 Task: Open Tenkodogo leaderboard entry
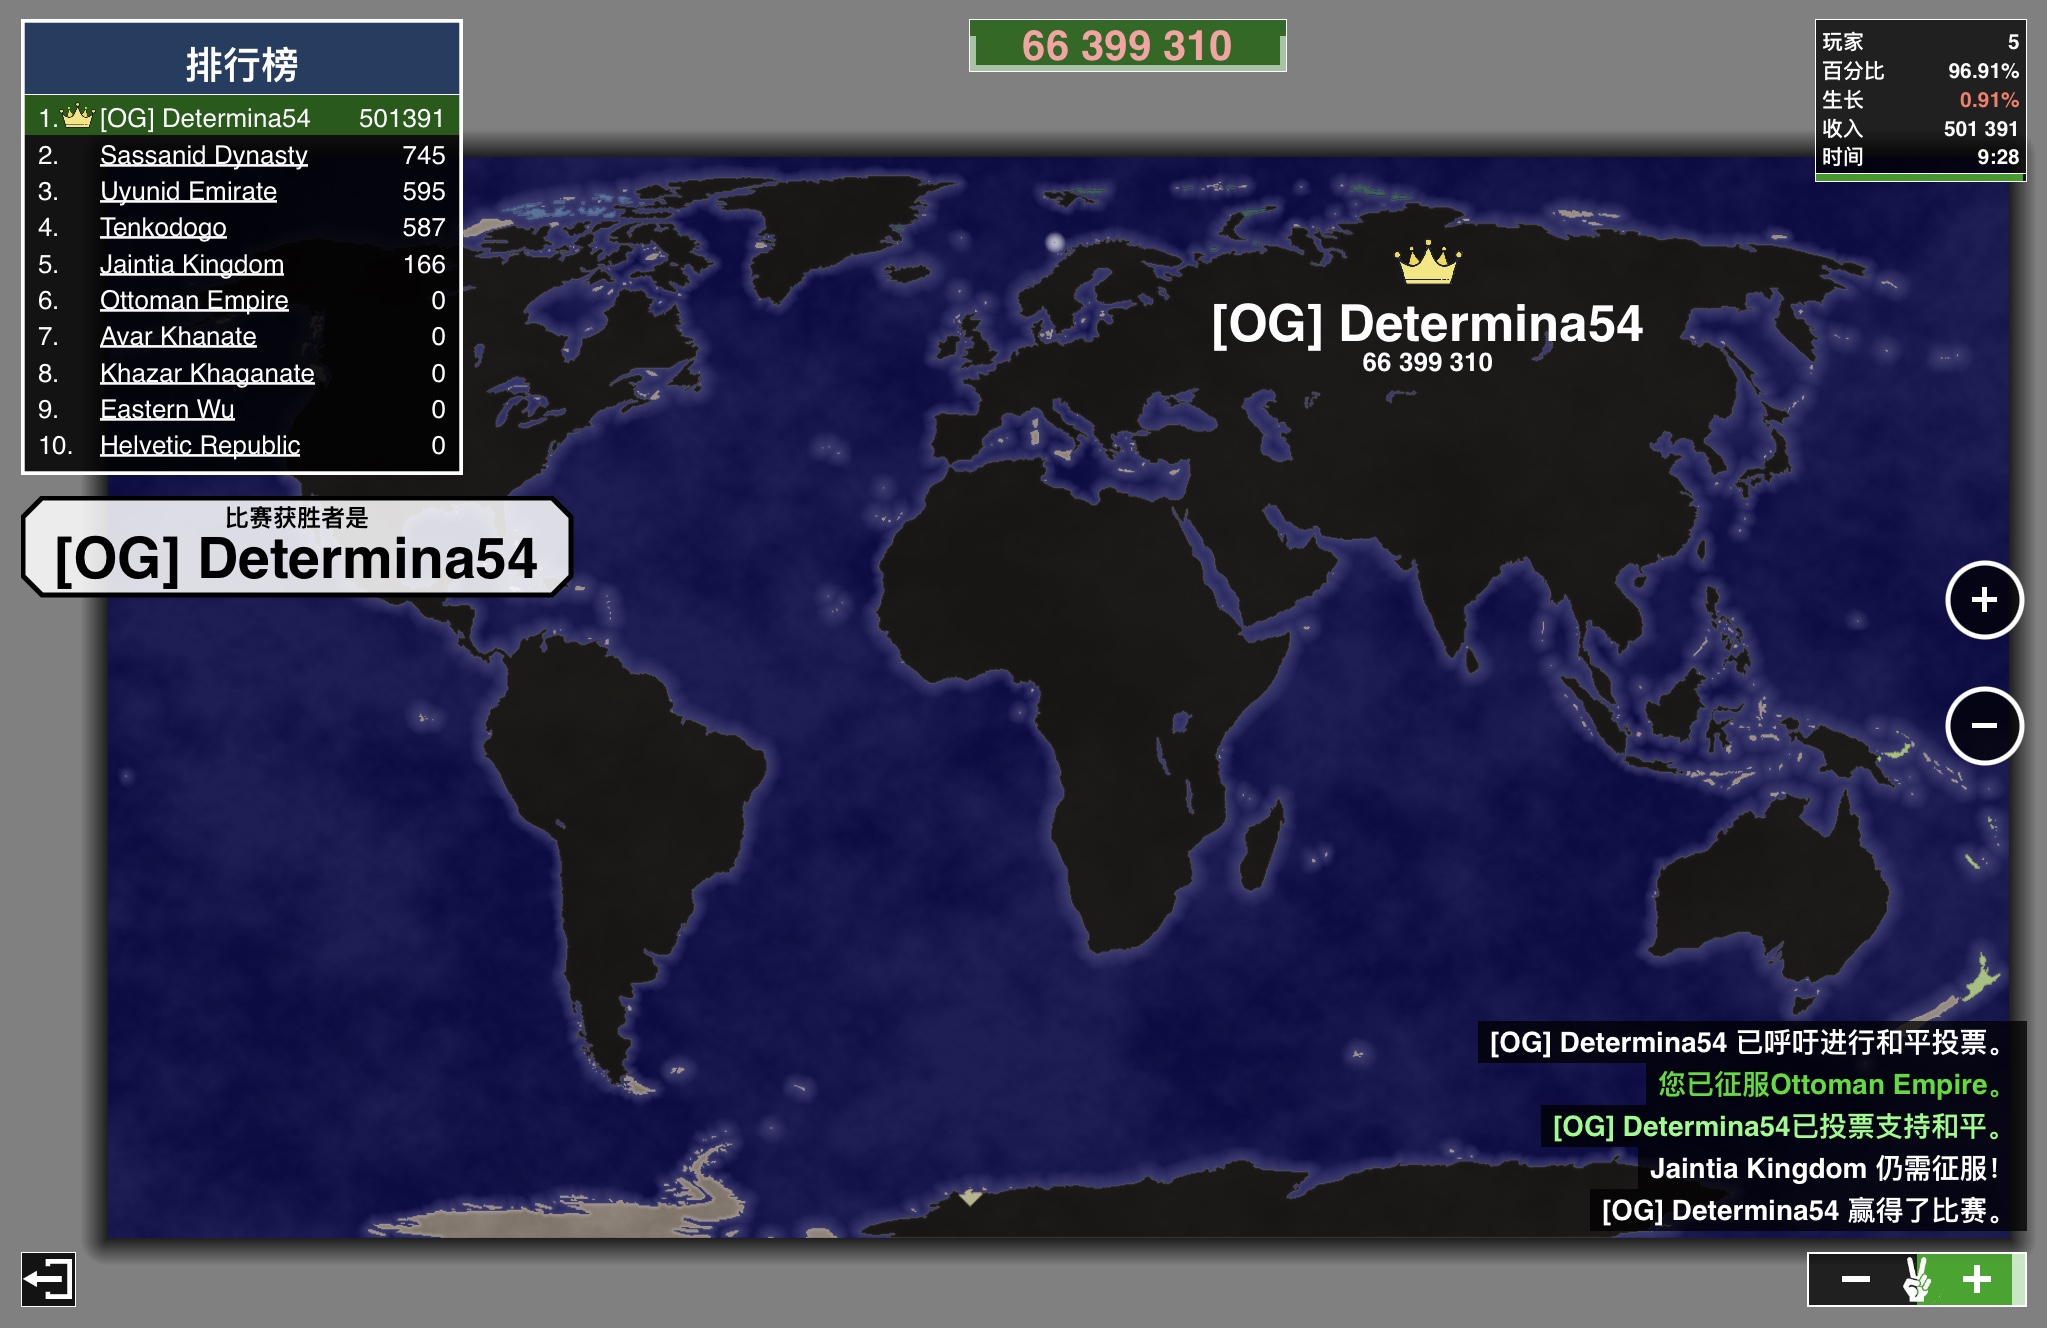[163, 227]
